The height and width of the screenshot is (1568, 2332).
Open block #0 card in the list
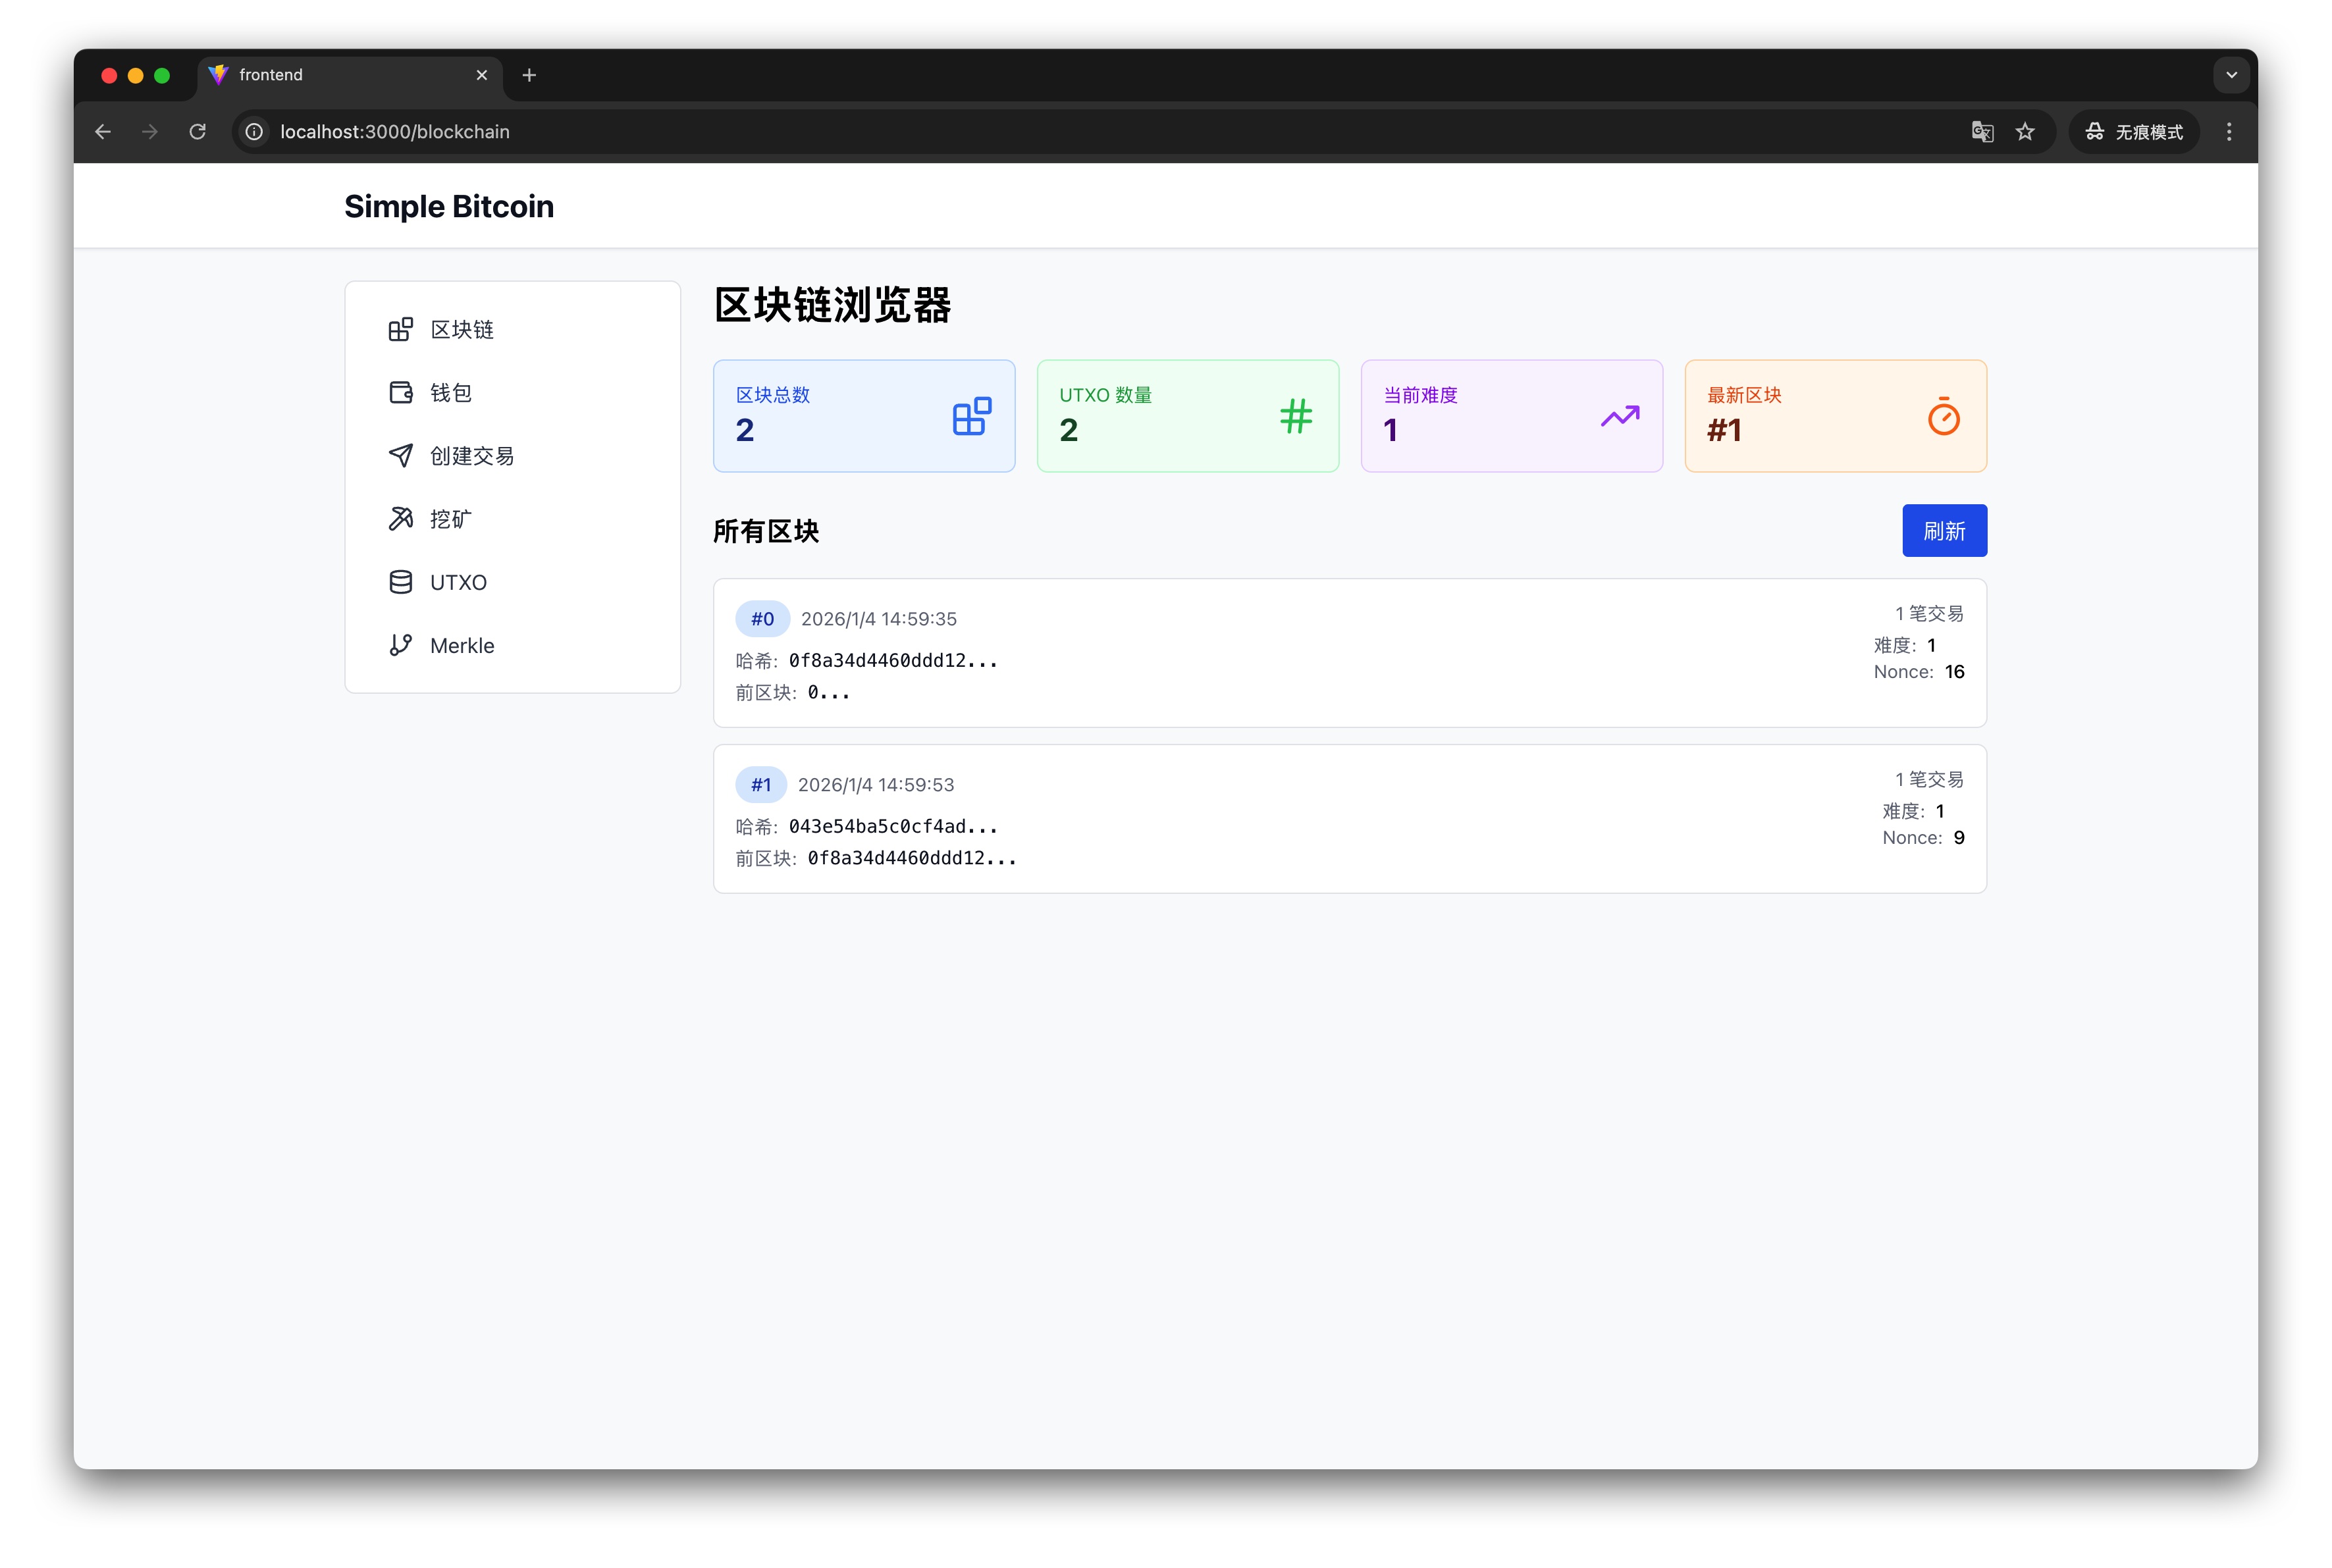coord(1349,653)
